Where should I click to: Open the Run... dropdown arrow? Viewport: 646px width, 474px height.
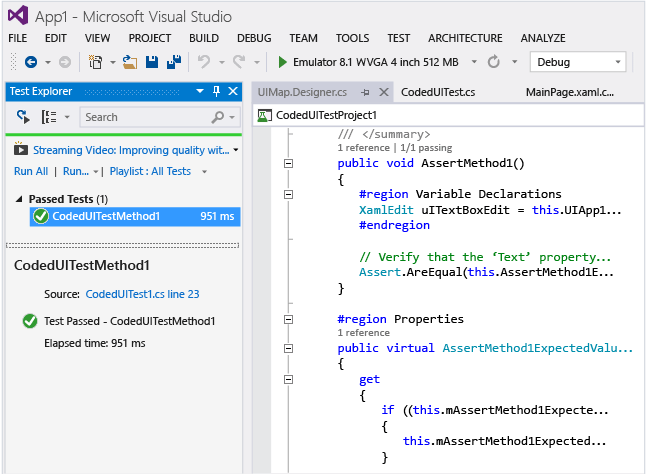[x=96, y=172]
